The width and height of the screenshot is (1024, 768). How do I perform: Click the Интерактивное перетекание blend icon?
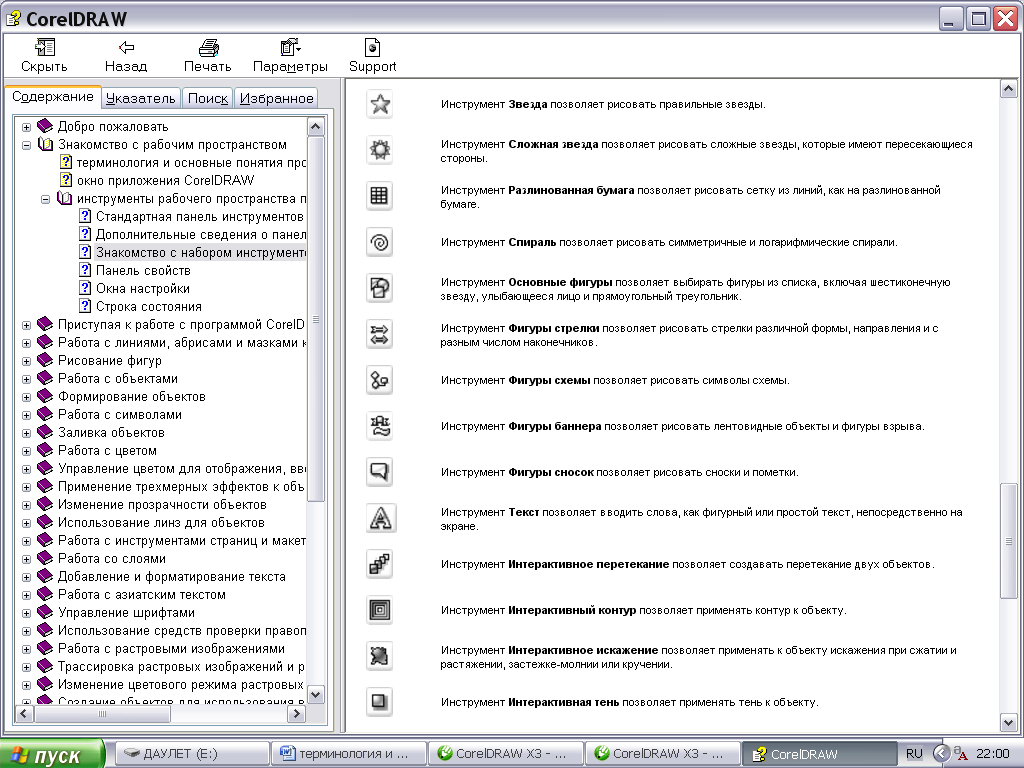(x=379, y=564)
